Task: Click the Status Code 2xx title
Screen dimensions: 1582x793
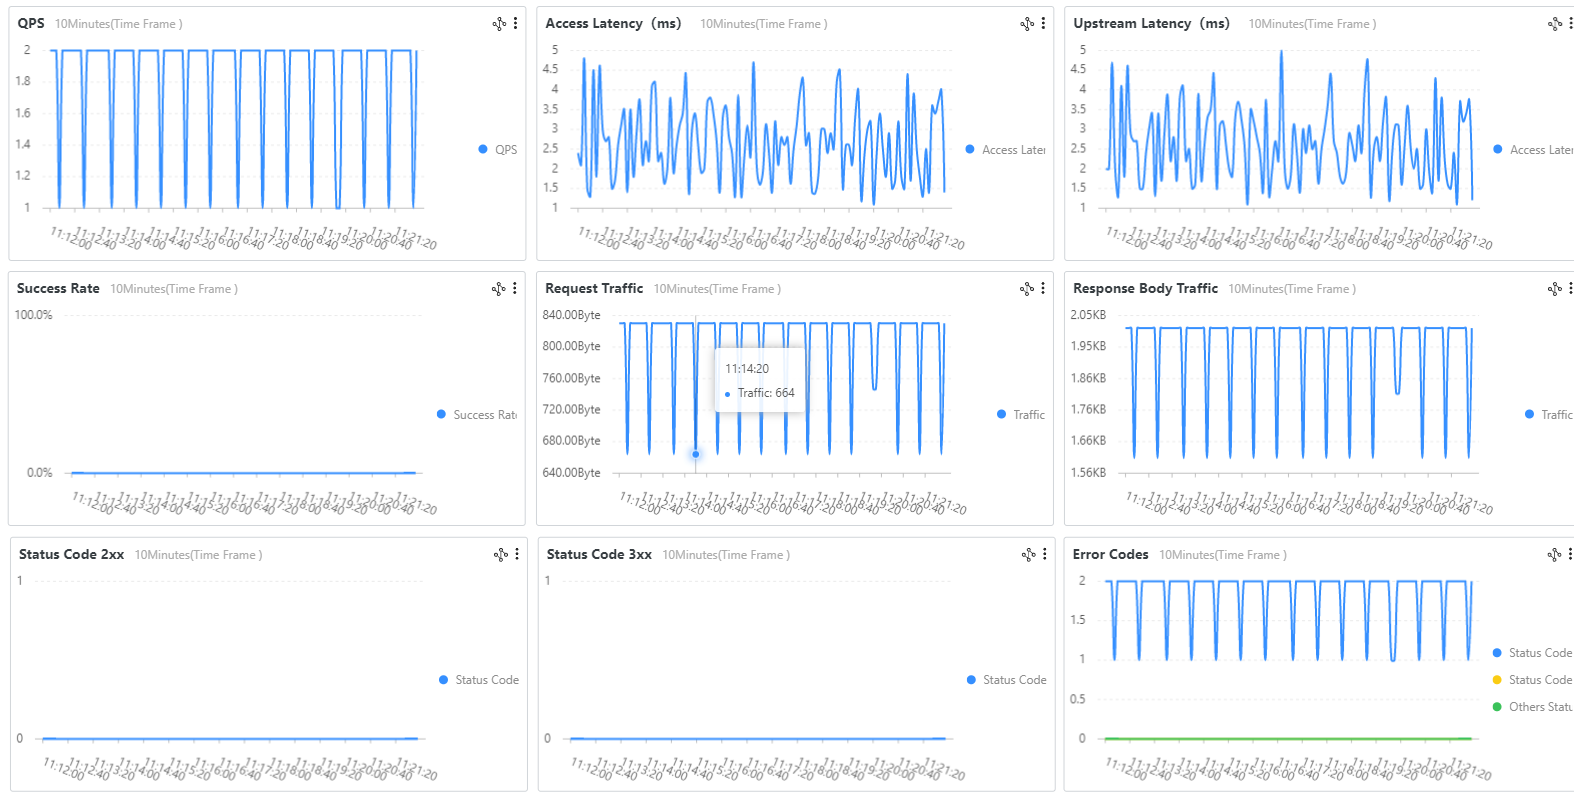Action: [x=71, y=554]
